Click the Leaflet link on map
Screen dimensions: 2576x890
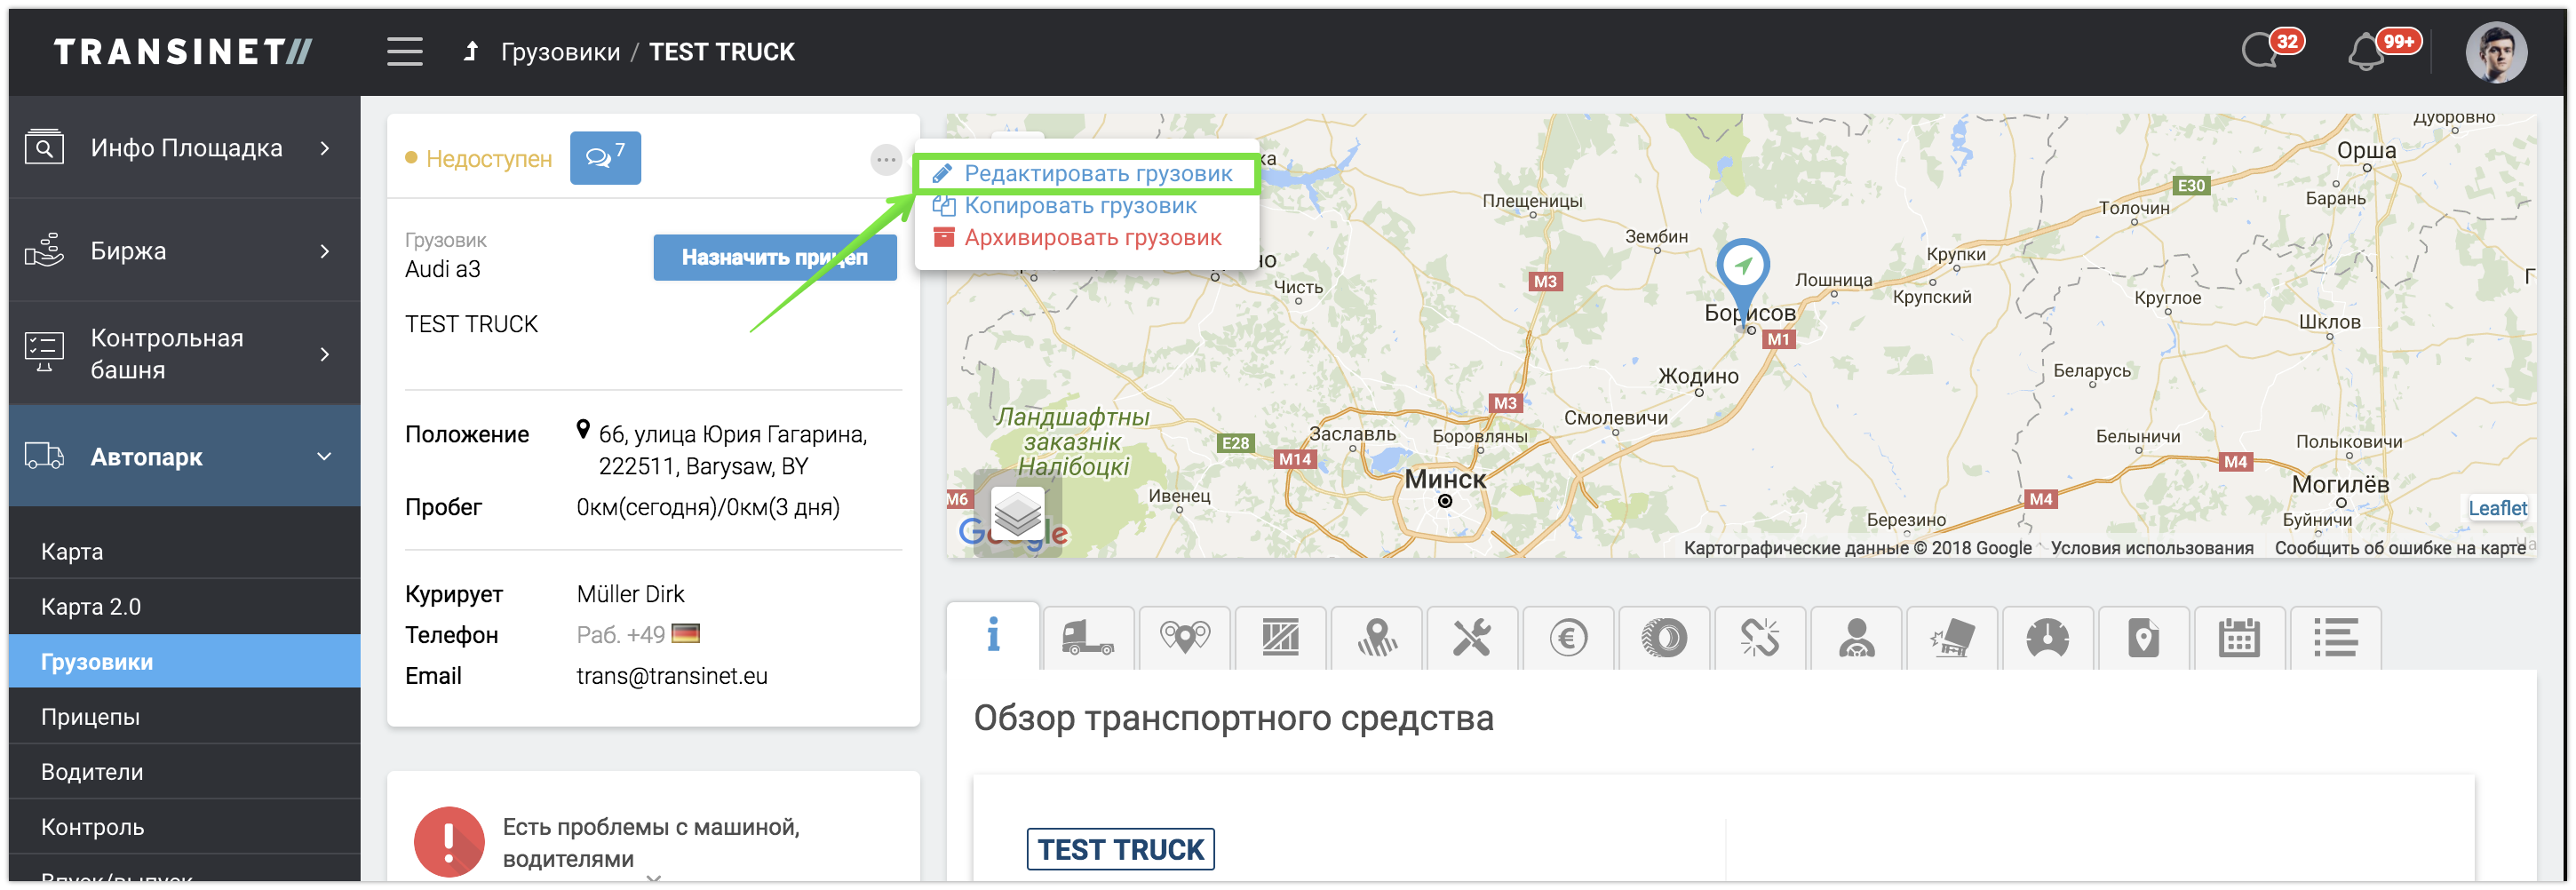[2497, 508]
